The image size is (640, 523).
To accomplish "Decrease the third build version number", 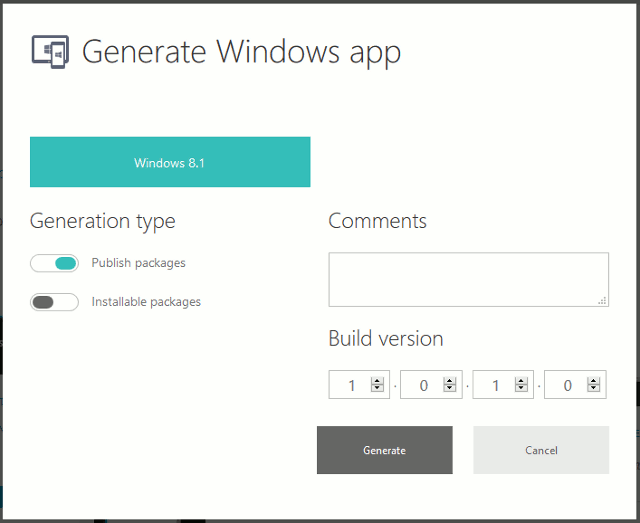I will click(x=521, y=388).
